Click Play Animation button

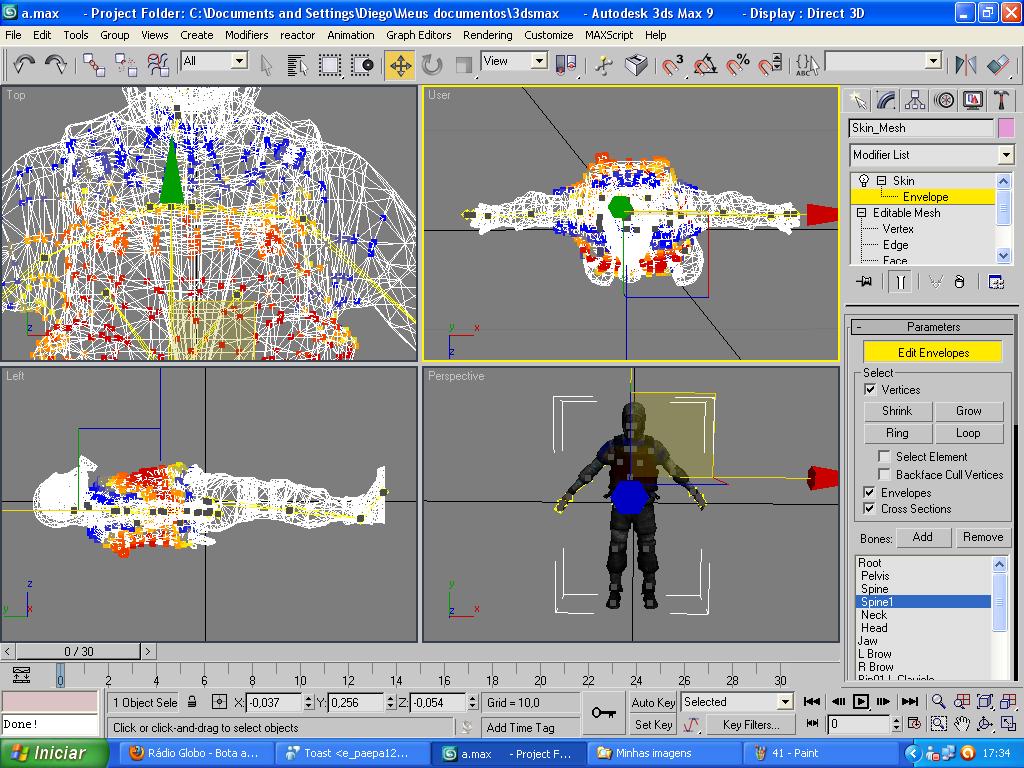(860, 702)
